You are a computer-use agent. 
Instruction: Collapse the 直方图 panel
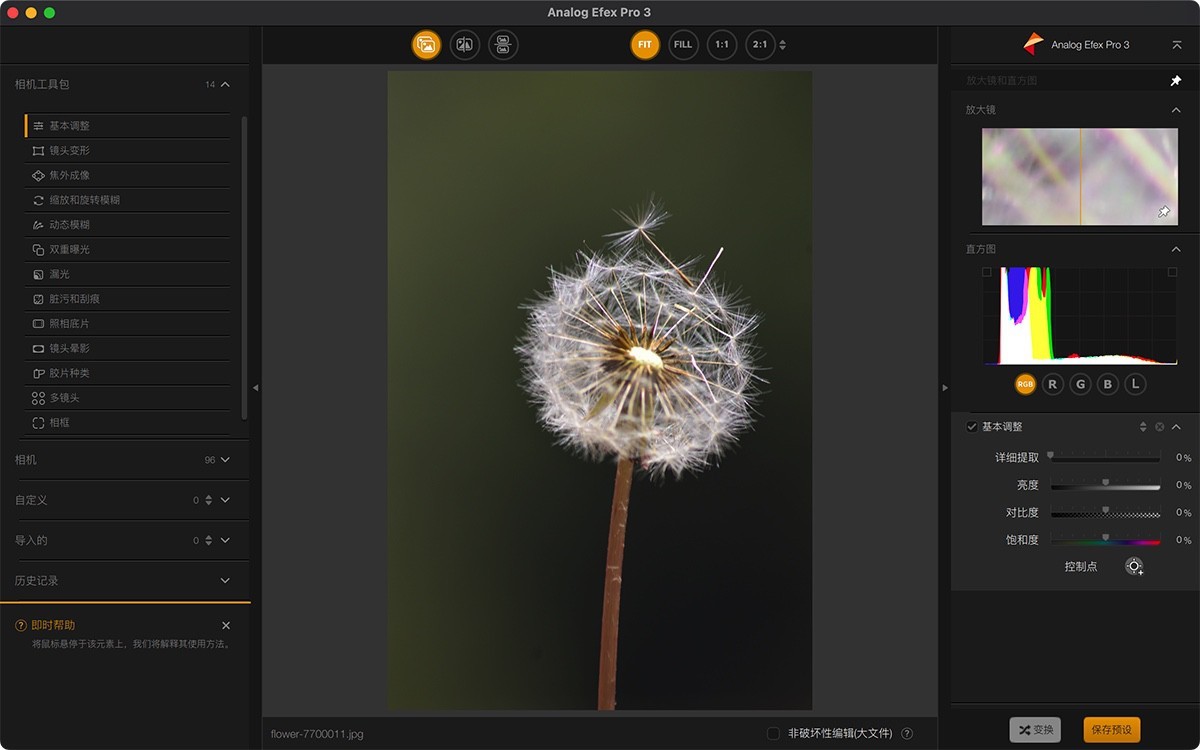pos(1176,249)
